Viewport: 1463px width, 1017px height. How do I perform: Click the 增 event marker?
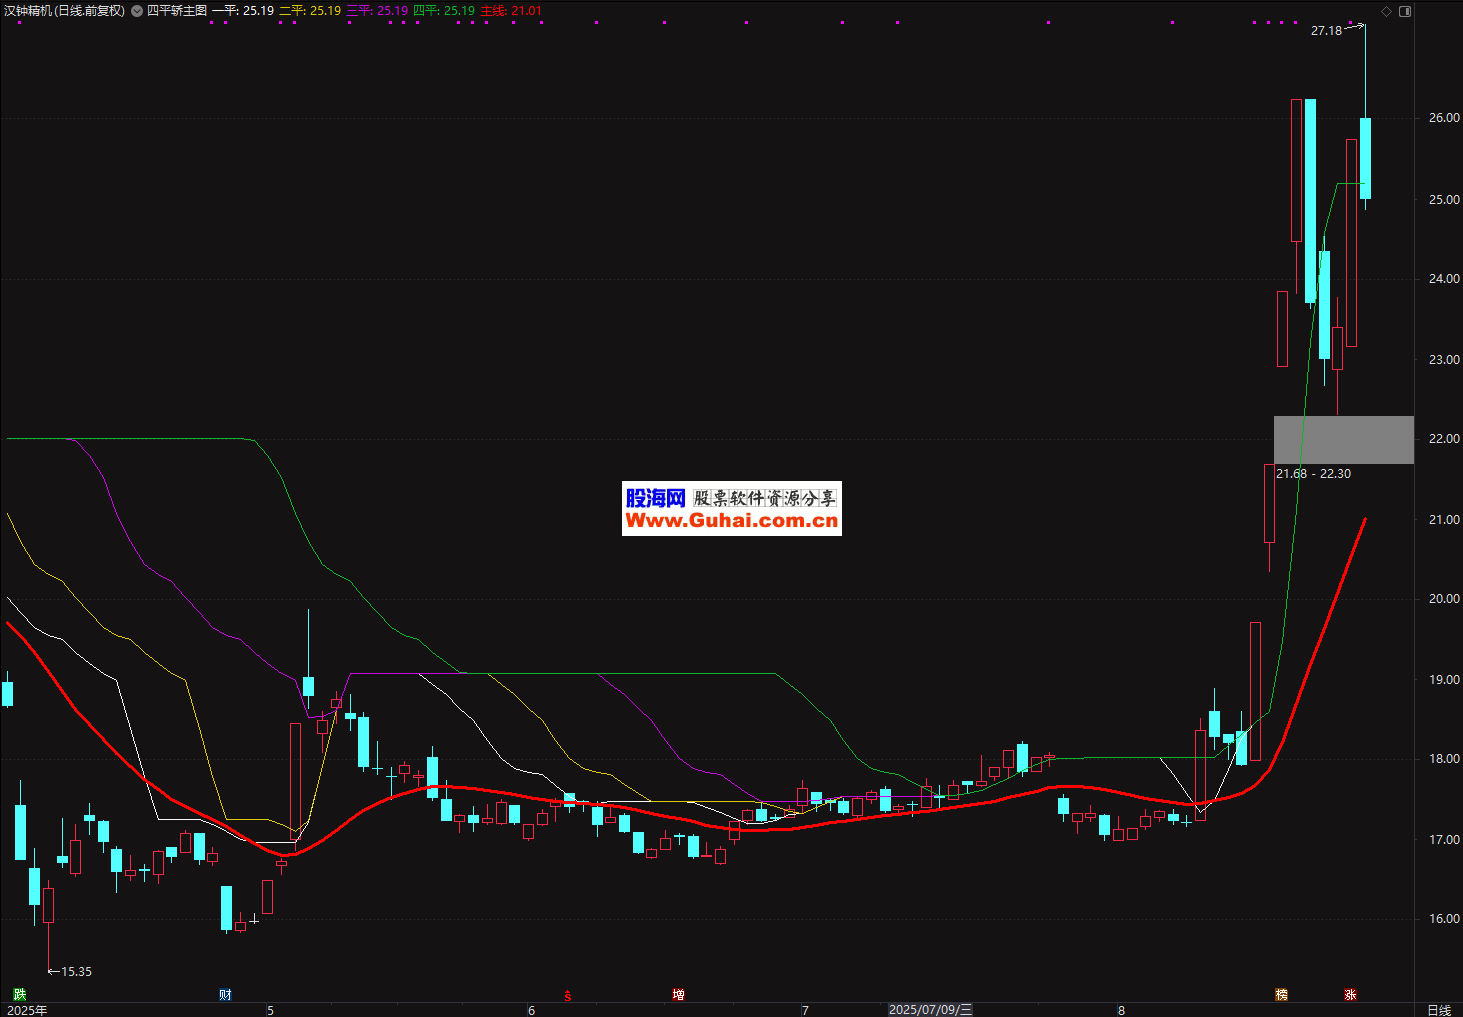[679, 994]
